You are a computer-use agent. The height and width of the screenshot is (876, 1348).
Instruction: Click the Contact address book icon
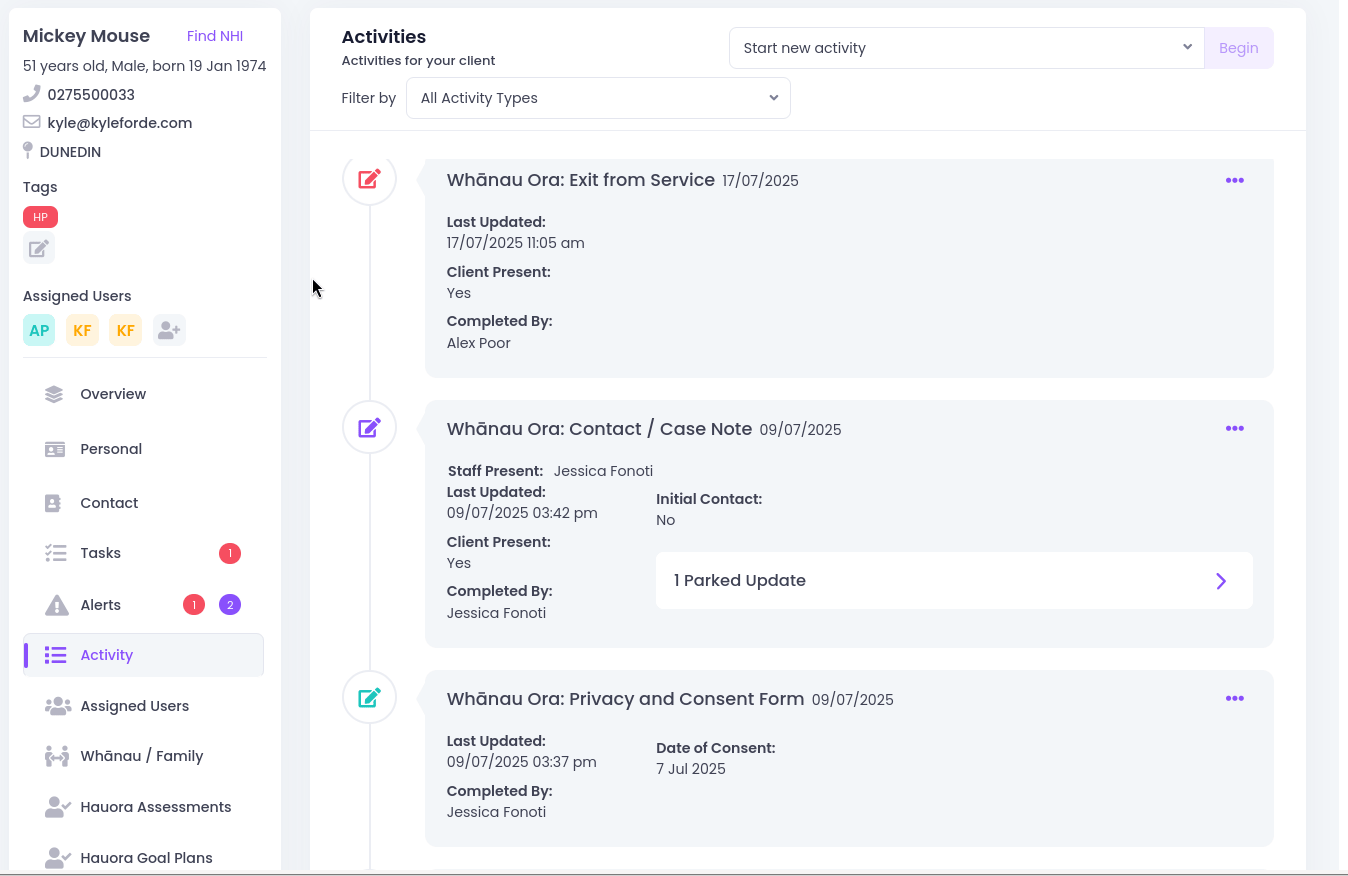tap(53, 503)
